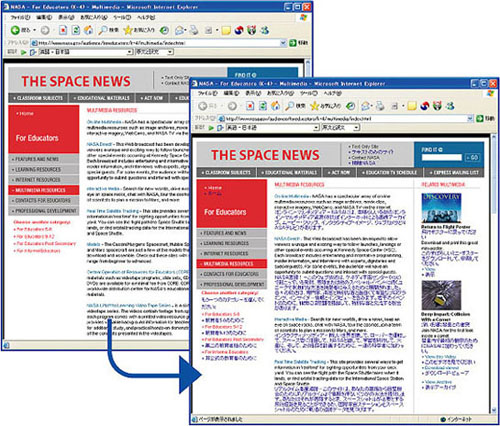Open Tools menu in back window
Viewport: 500px width, 426px height.
coord(122,17)
